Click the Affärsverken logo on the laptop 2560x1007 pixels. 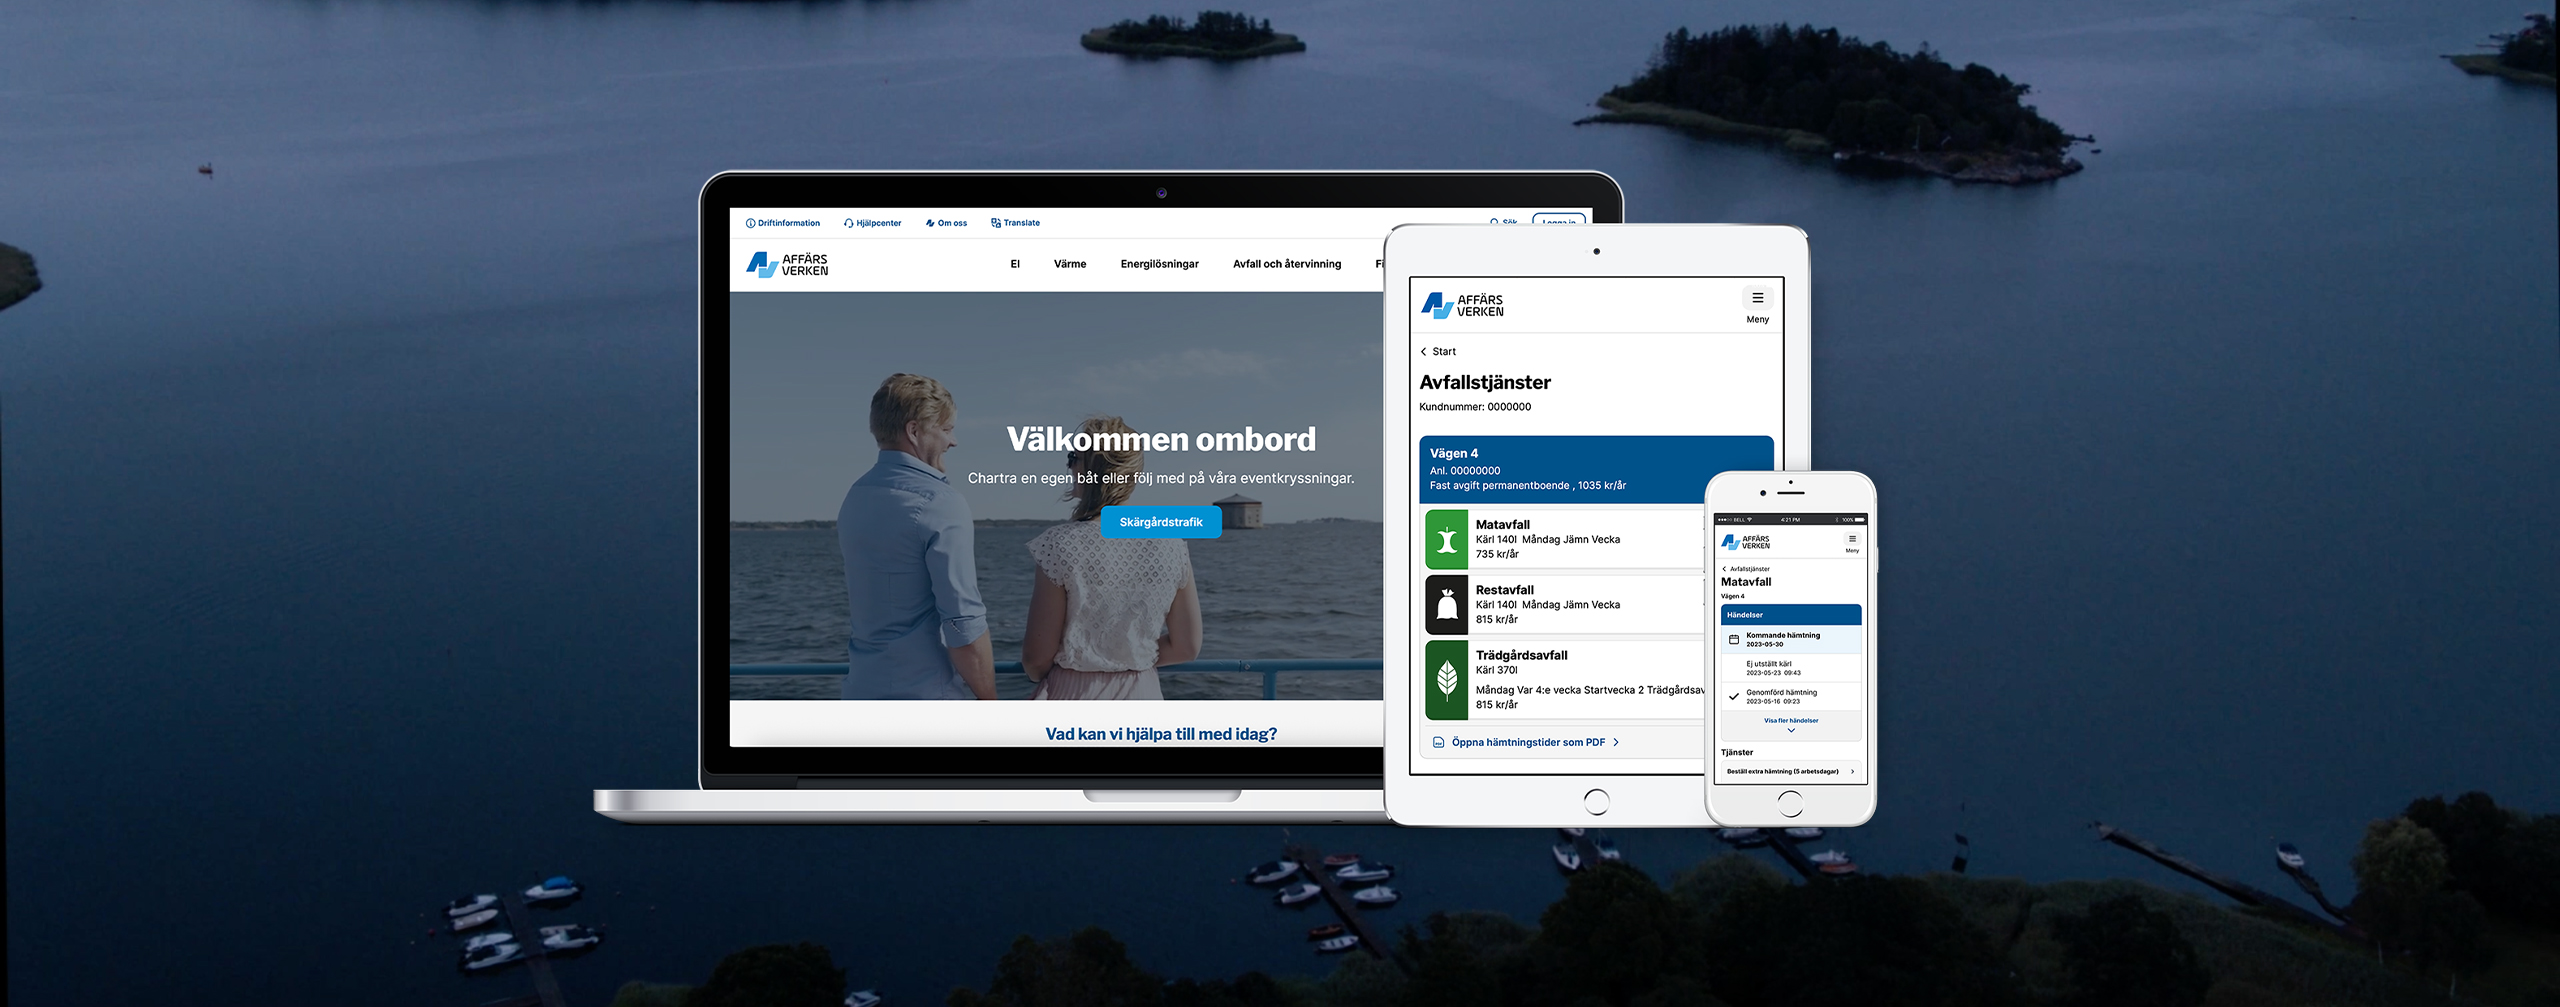pos(787,265)
